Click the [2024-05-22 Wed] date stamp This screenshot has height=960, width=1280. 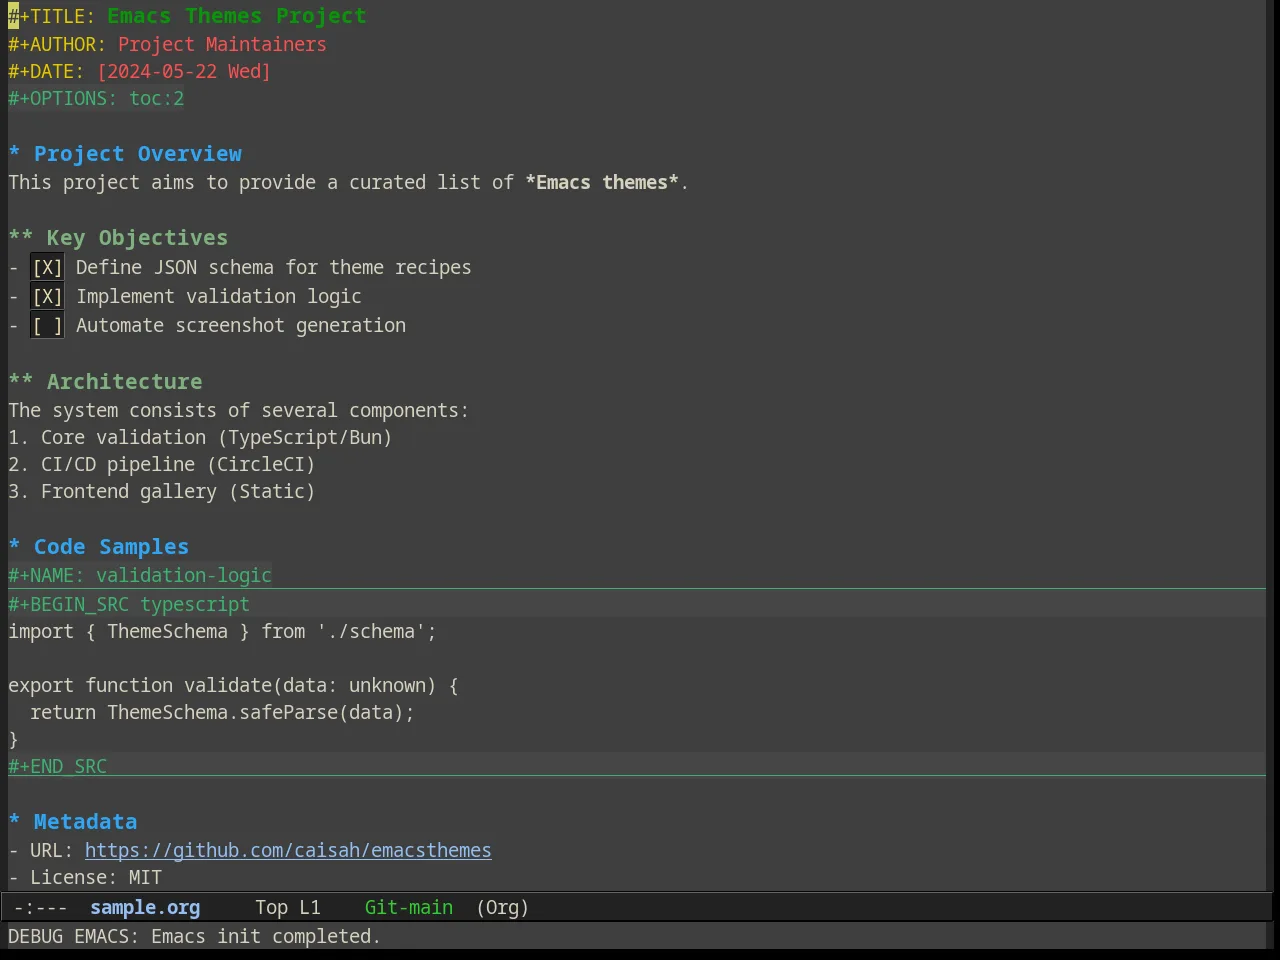point(184,71)
